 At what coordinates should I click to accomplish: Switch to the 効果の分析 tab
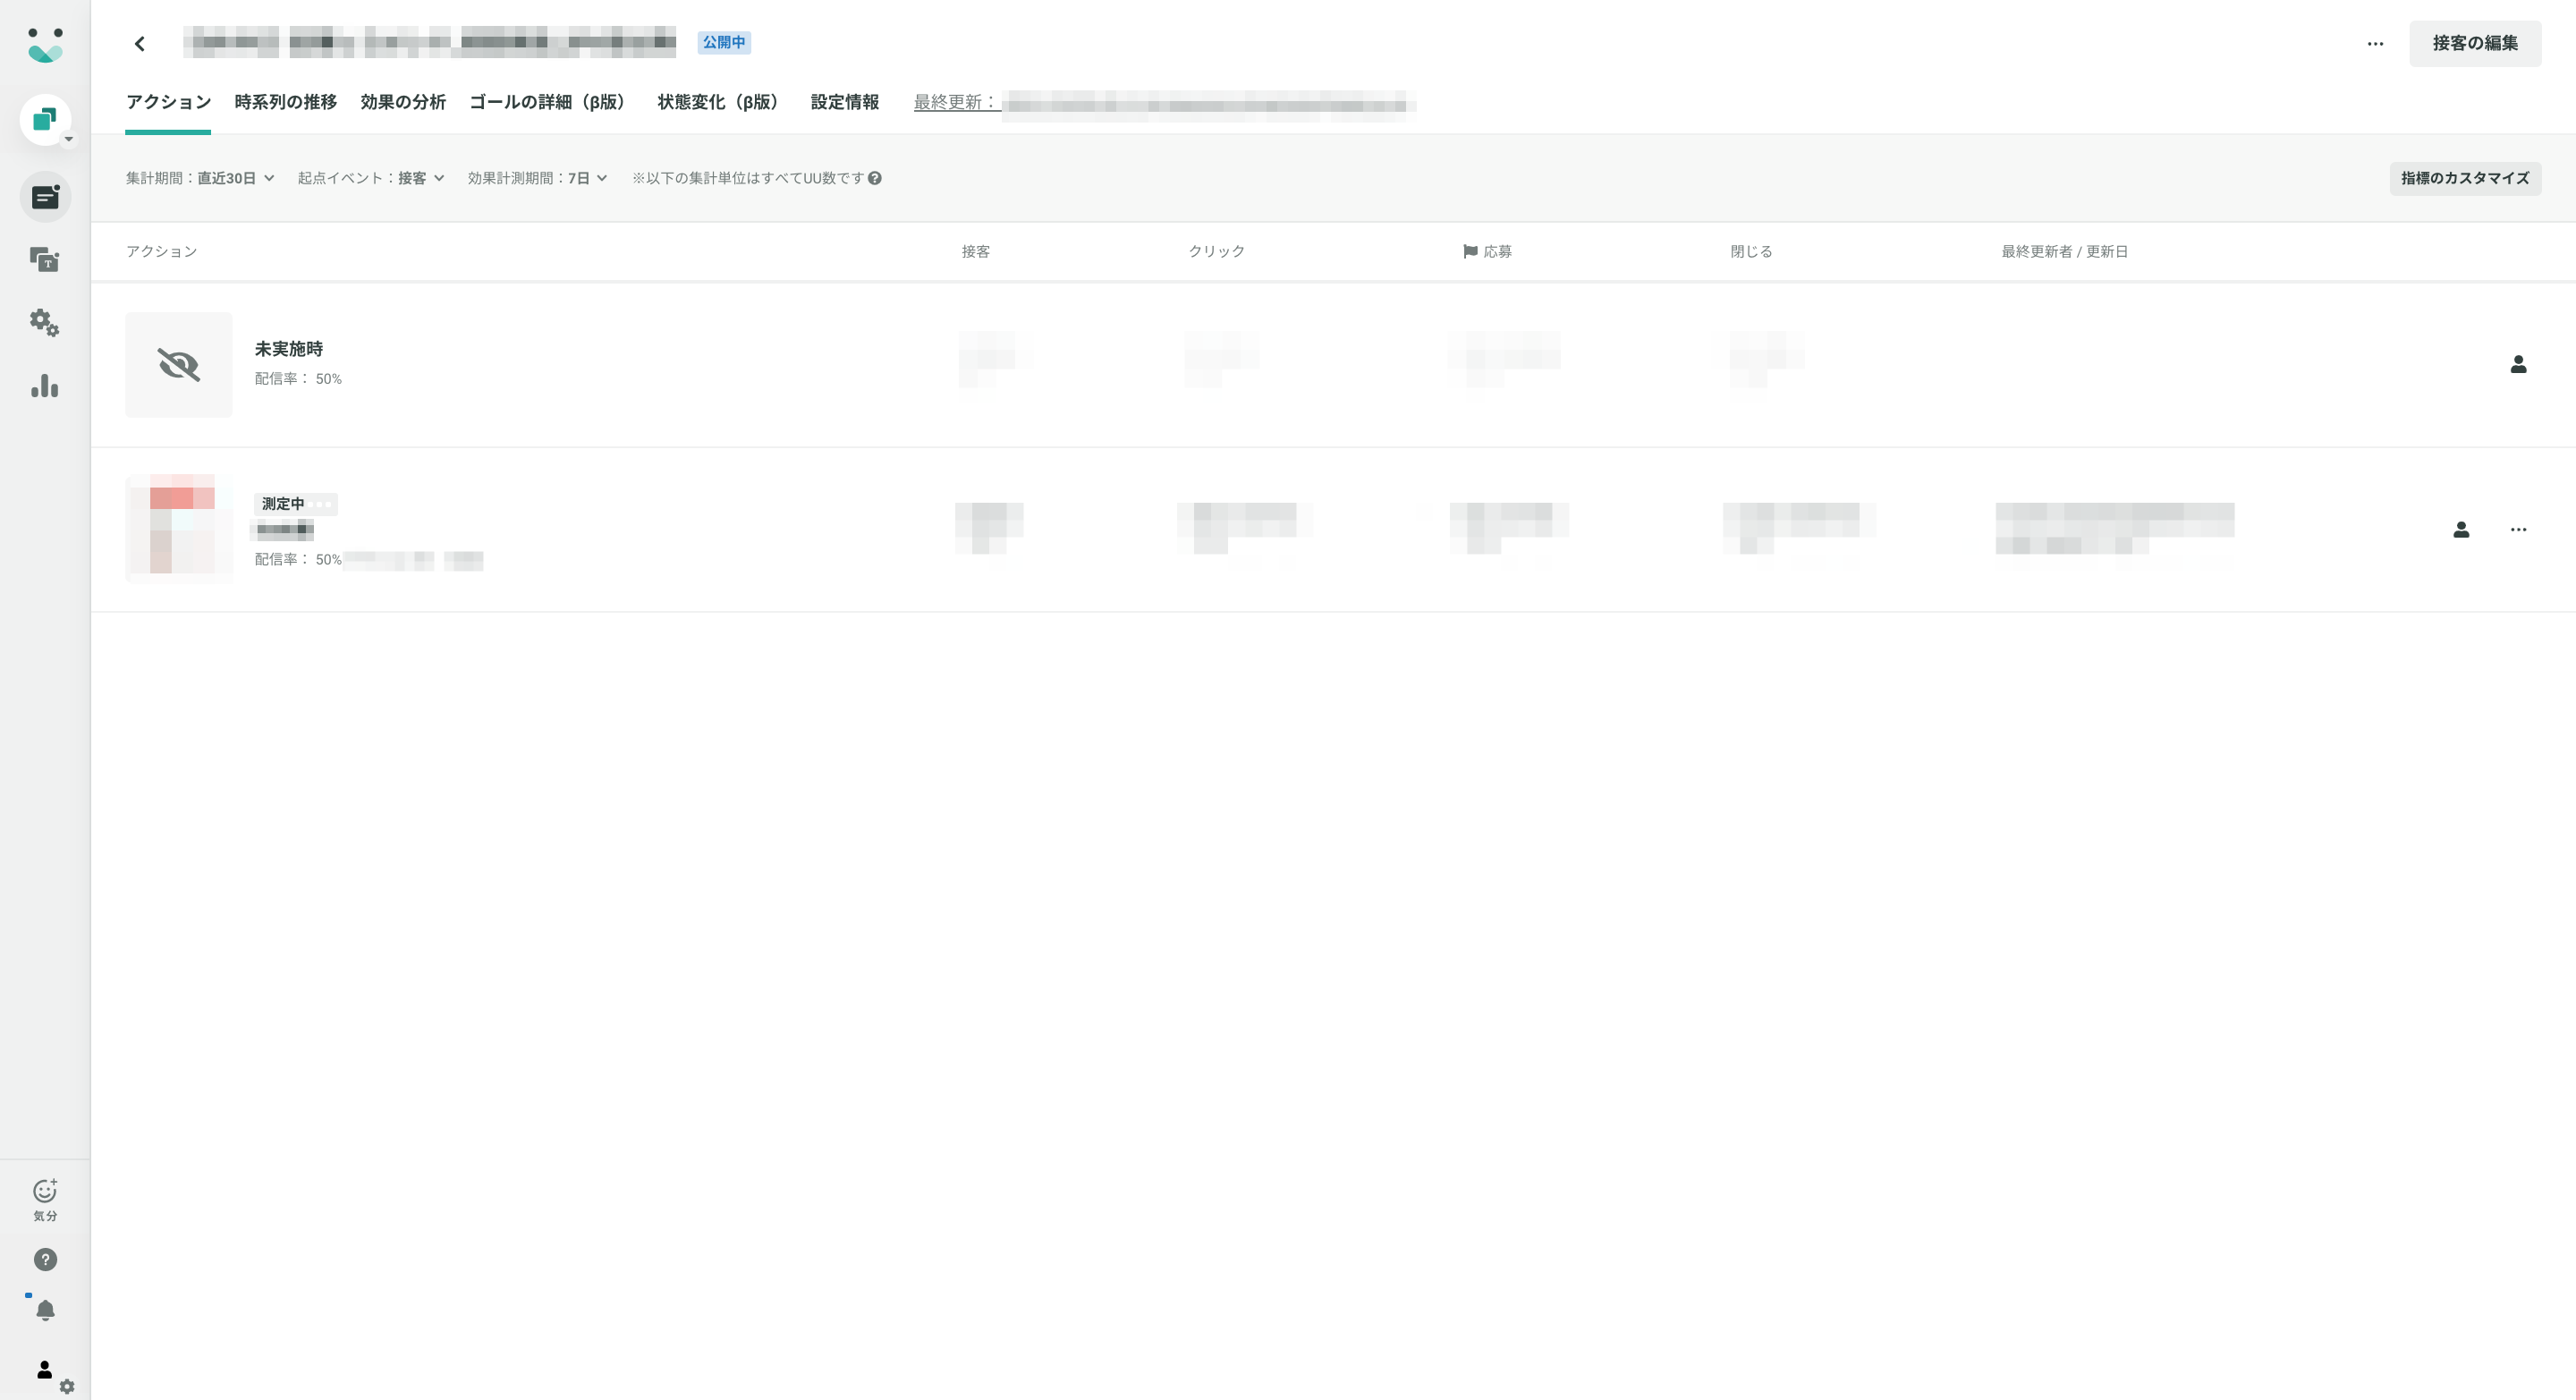coord(403,102)
